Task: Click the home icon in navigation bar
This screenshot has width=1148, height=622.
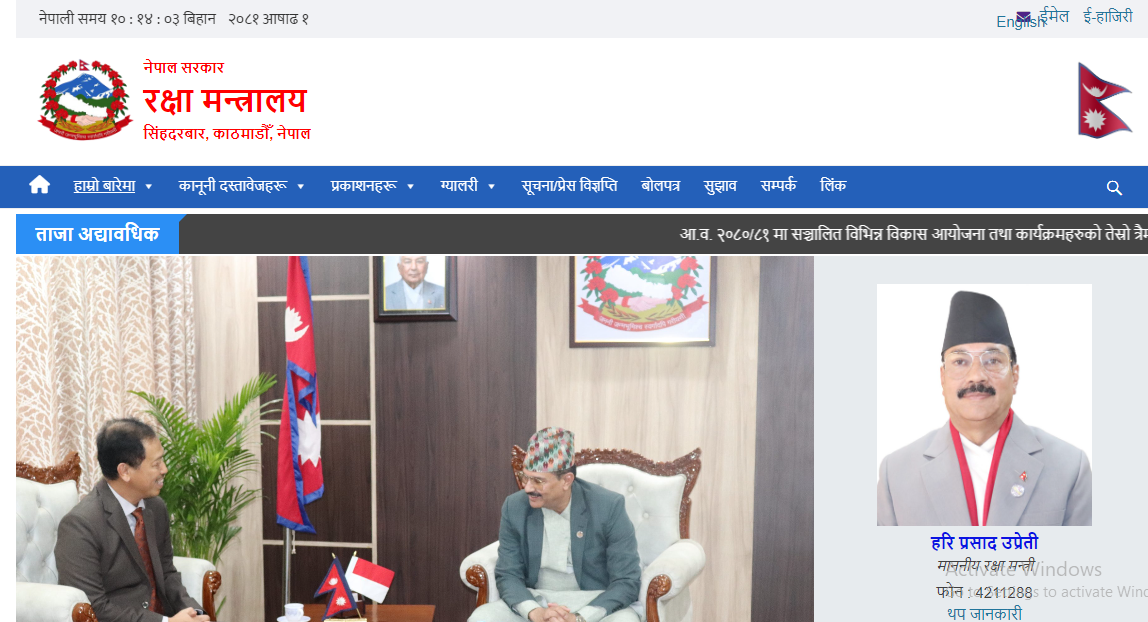Action: pyautogui.click(x=40, y=186)
